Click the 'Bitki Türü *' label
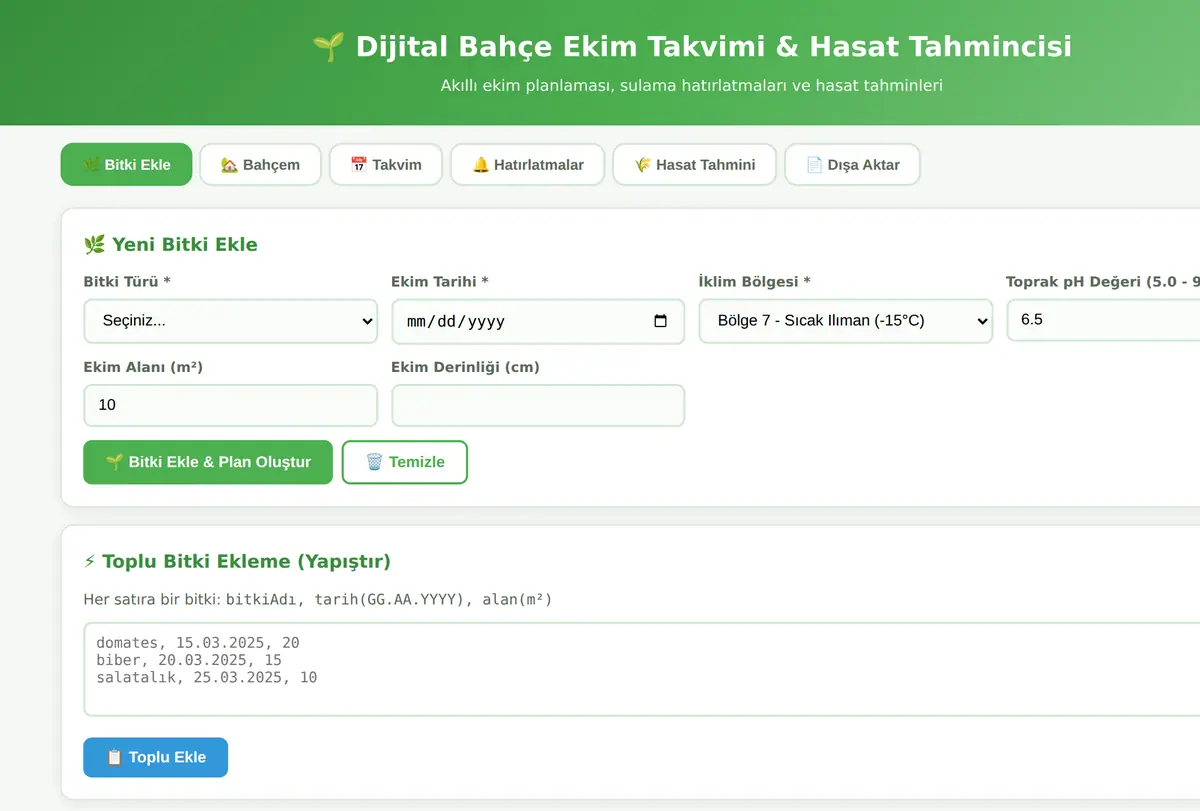 [x=127, y=282]
